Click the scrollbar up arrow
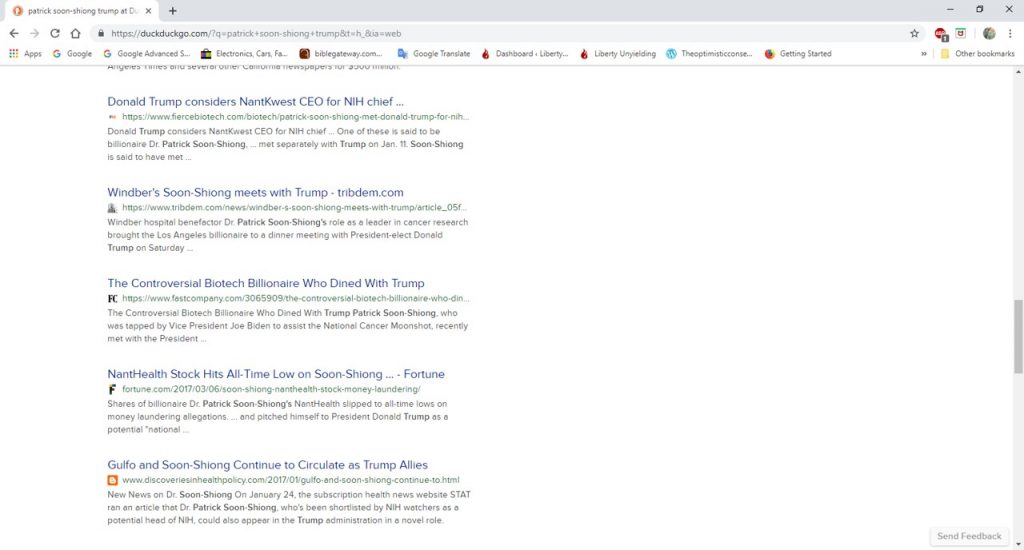Image resolution: width=1024 pixels, height=550 pixels. [1017, 70]
